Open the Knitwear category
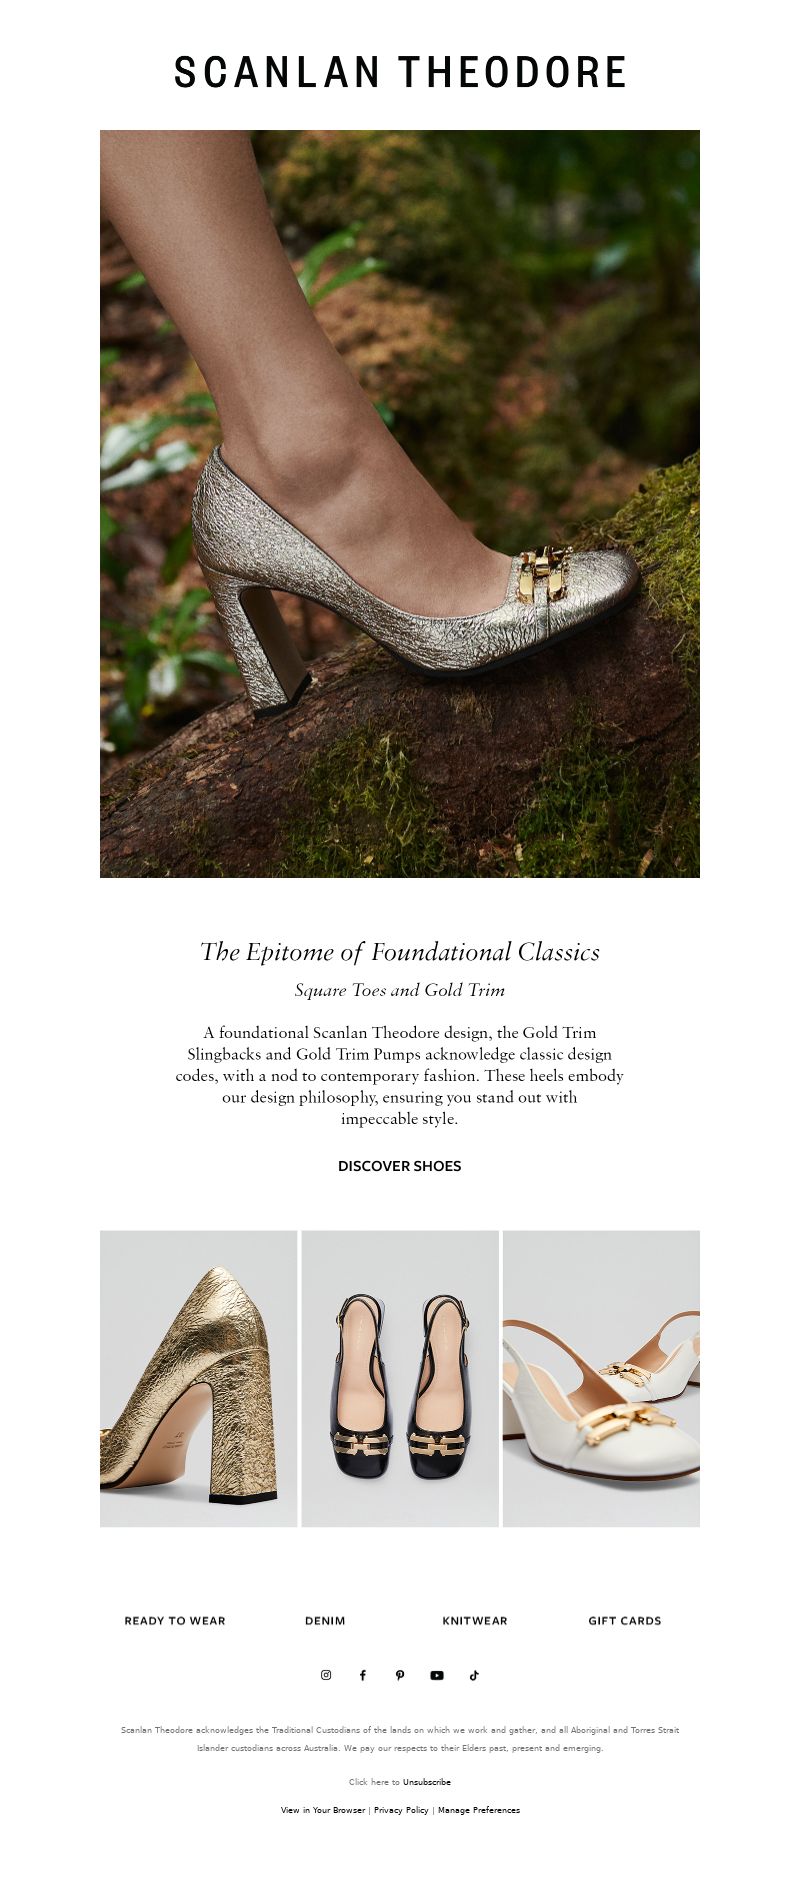Screen dimensions: 800x1881 (x=475, y=1621)
